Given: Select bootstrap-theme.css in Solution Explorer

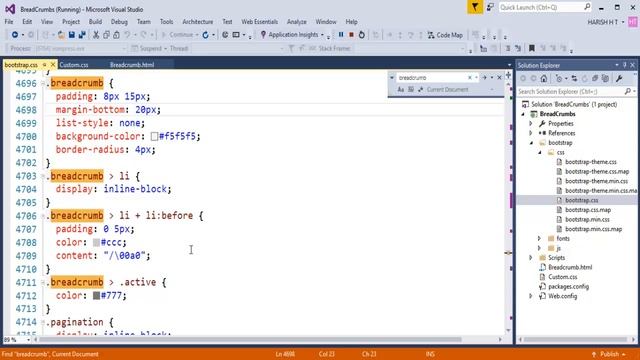Looking at the screenshot, I should (591, 162).
